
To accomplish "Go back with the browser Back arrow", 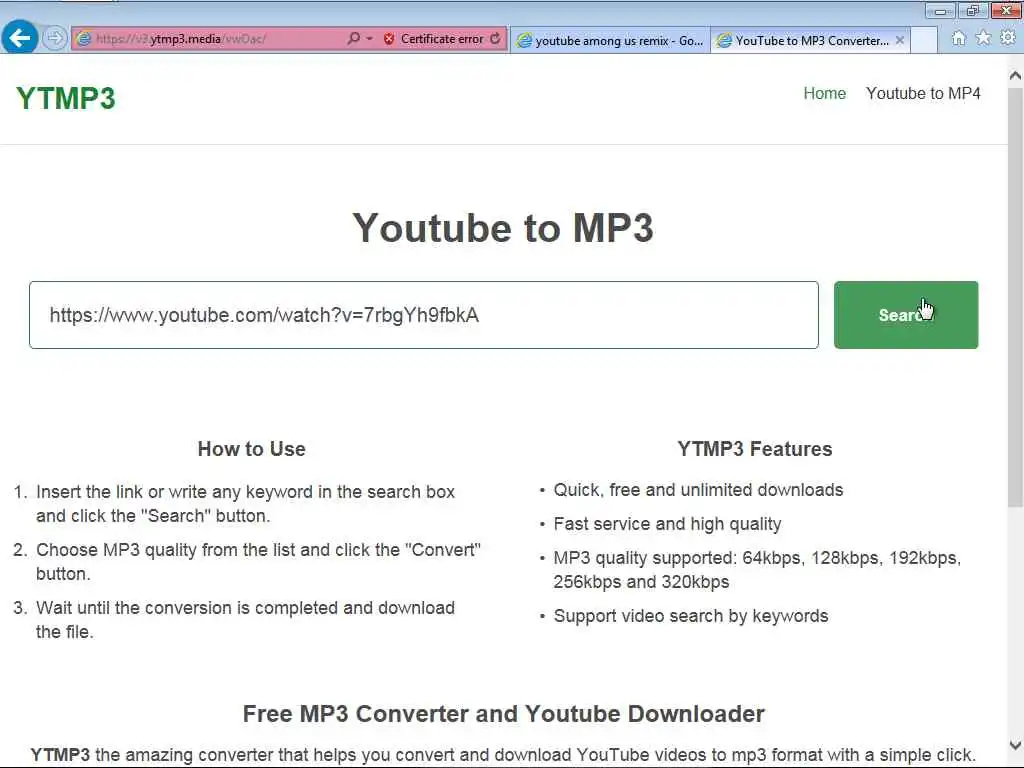I will pos(20,38).
